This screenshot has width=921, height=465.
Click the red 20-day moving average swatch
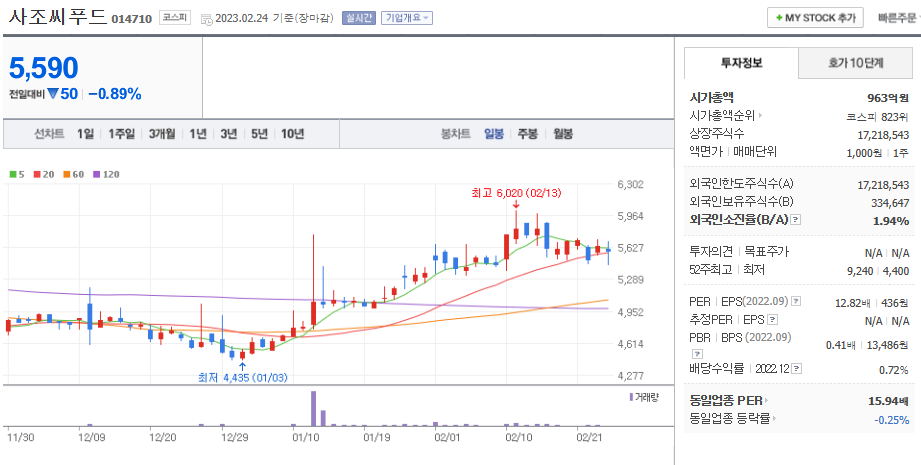click(x=36, y=174)
